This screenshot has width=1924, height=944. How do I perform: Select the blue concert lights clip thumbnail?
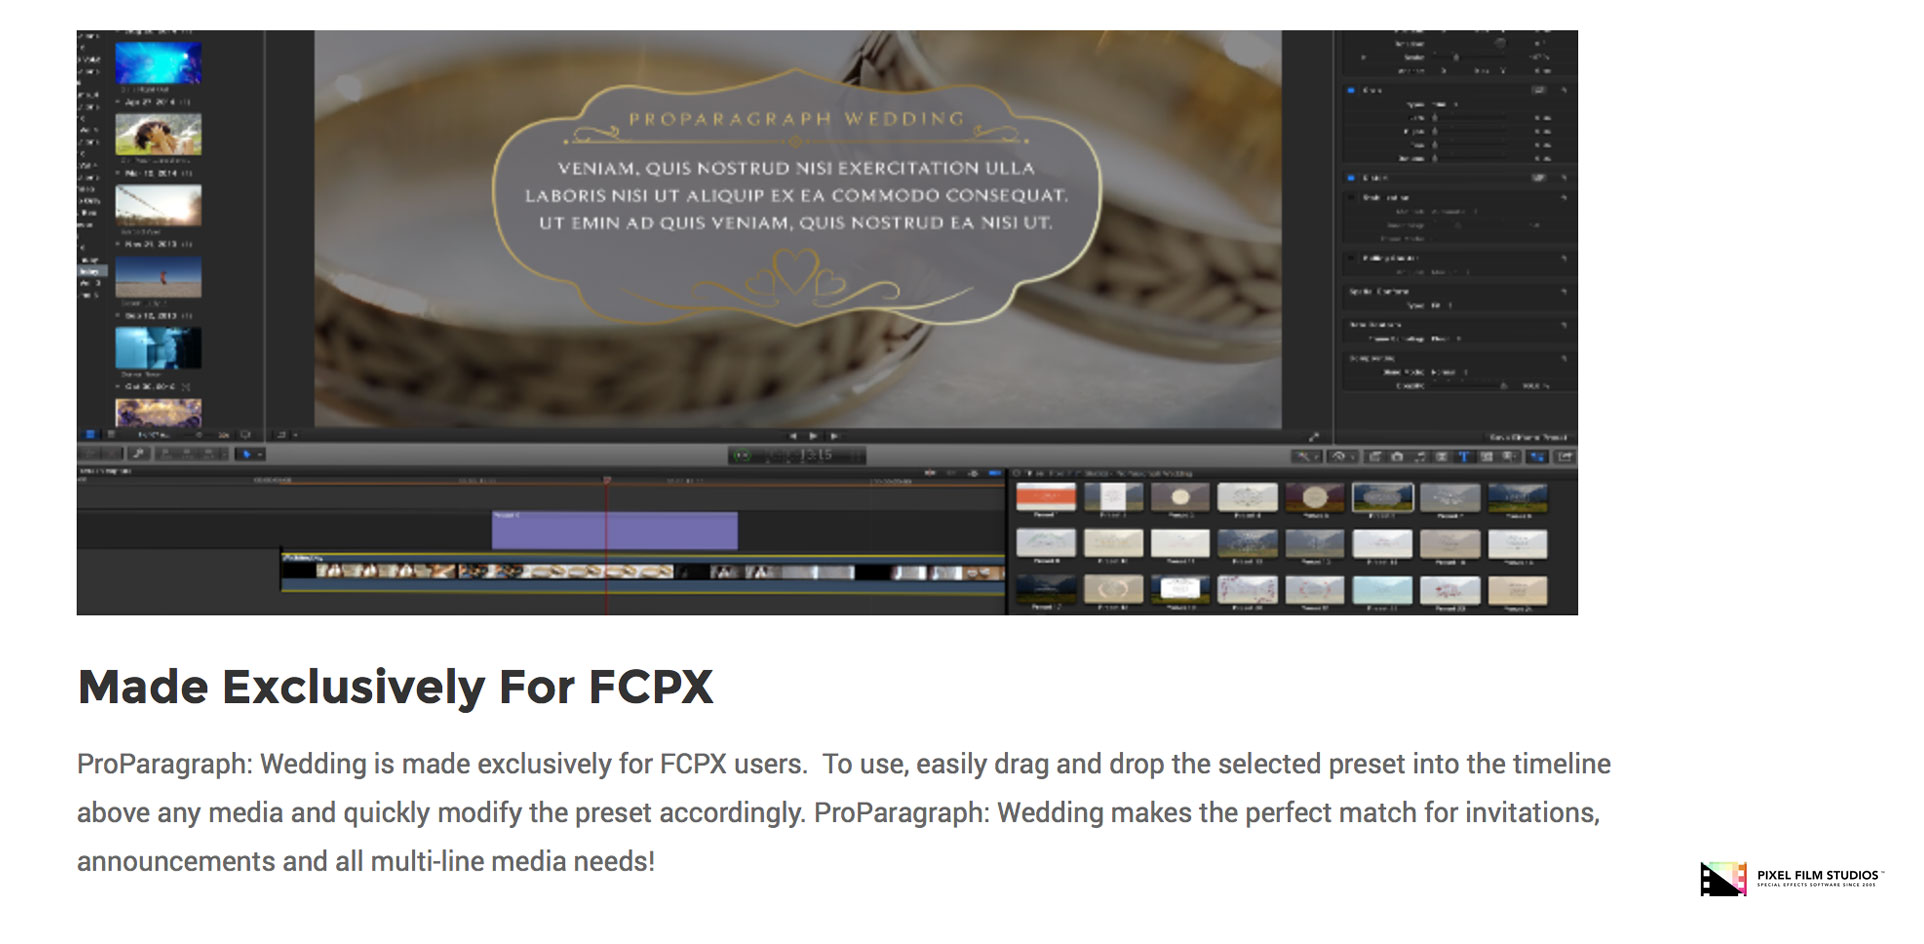point(158,63)
